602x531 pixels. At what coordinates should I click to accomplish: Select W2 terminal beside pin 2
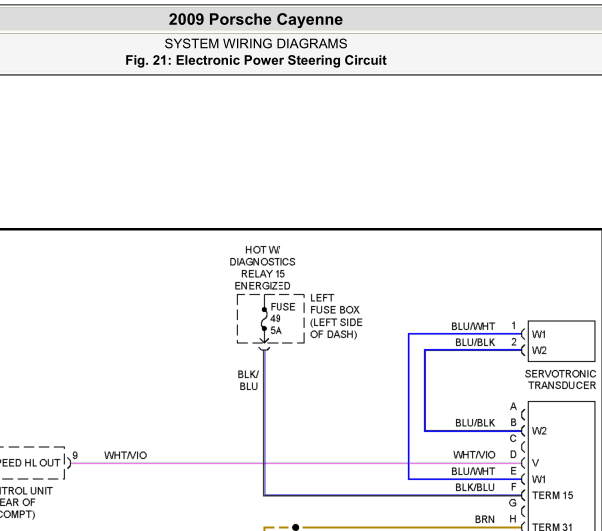tap(539, 351)
